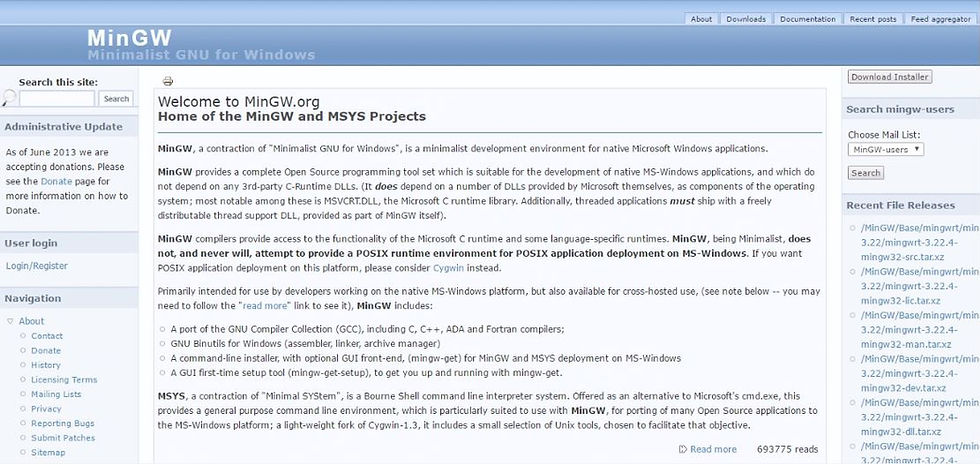980x464 pixels.
Task: Open mingwrt-3.22.4-mingw32-lic.tar.xz release link
Action: tap(919, 286)
